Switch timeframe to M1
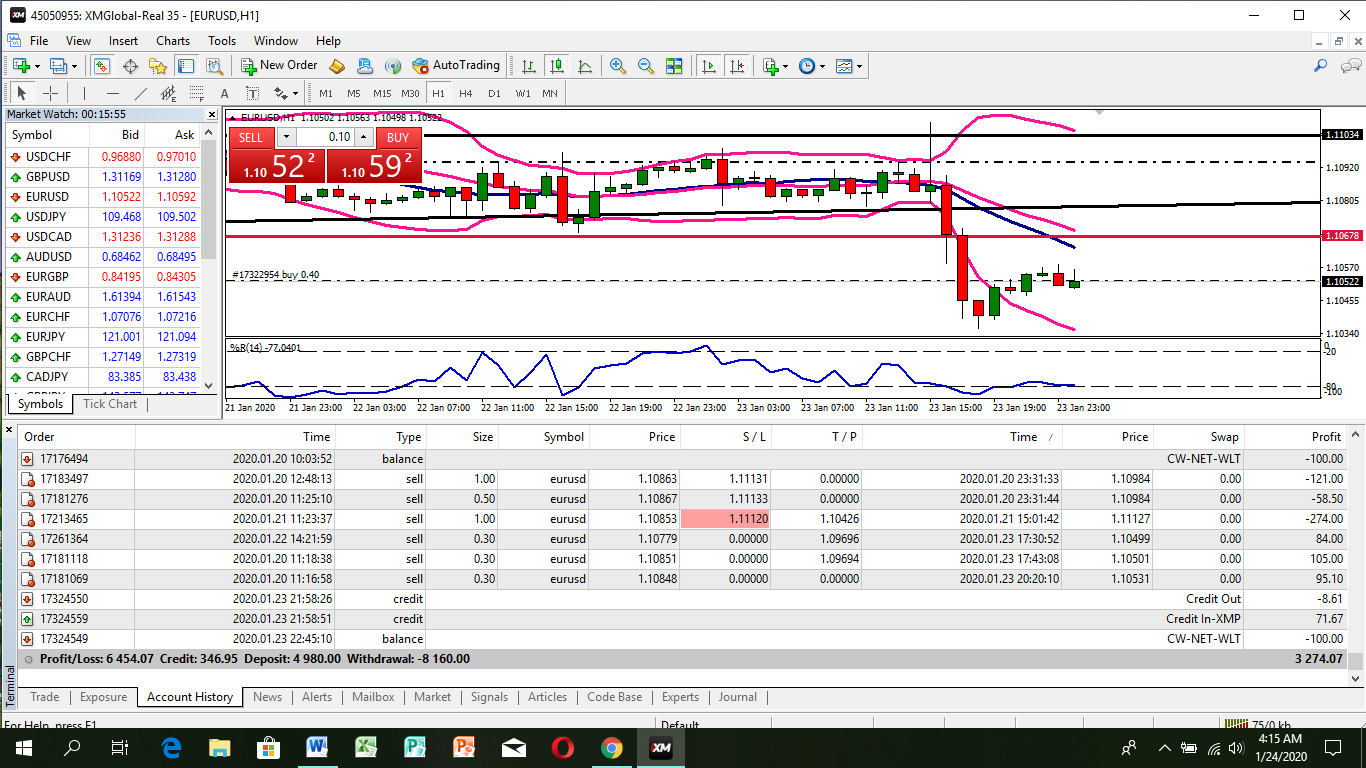 tap(326, 93)
